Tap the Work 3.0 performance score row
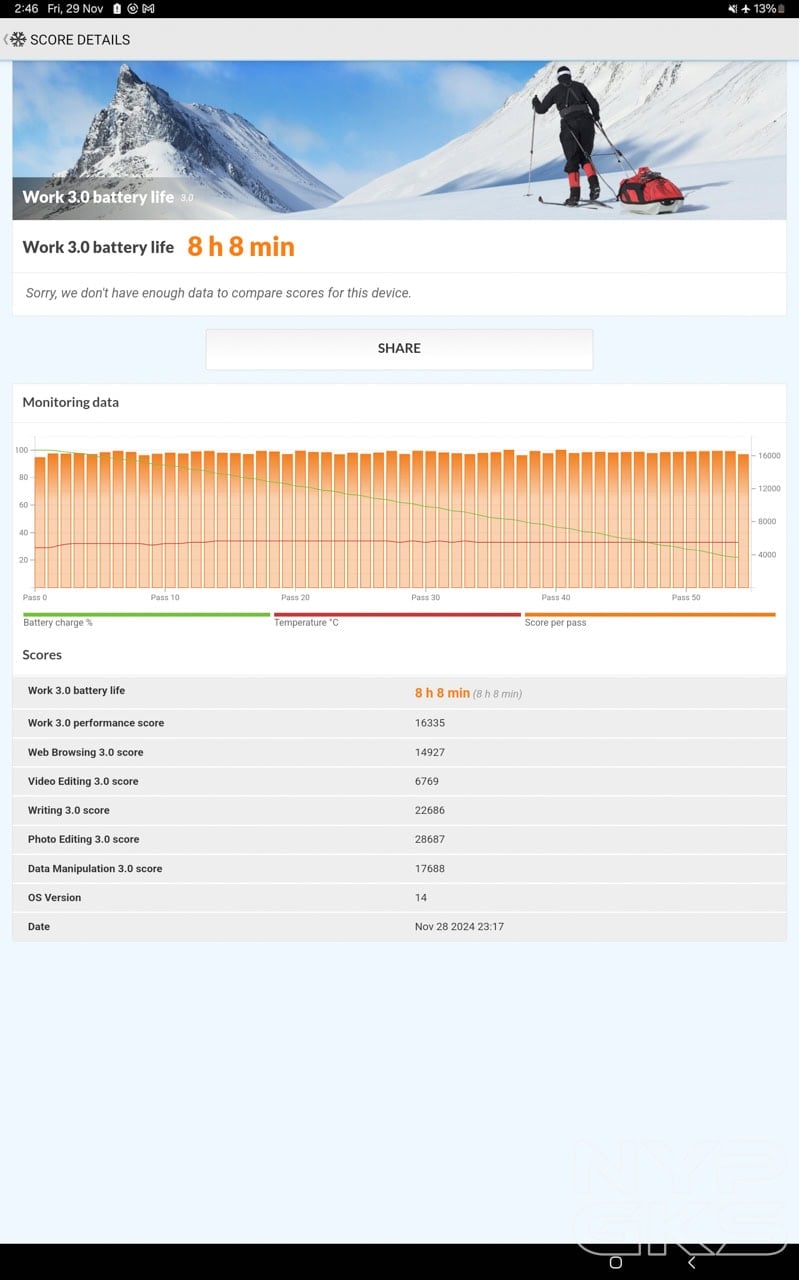 pyautogui.click(x=399, y=723)
